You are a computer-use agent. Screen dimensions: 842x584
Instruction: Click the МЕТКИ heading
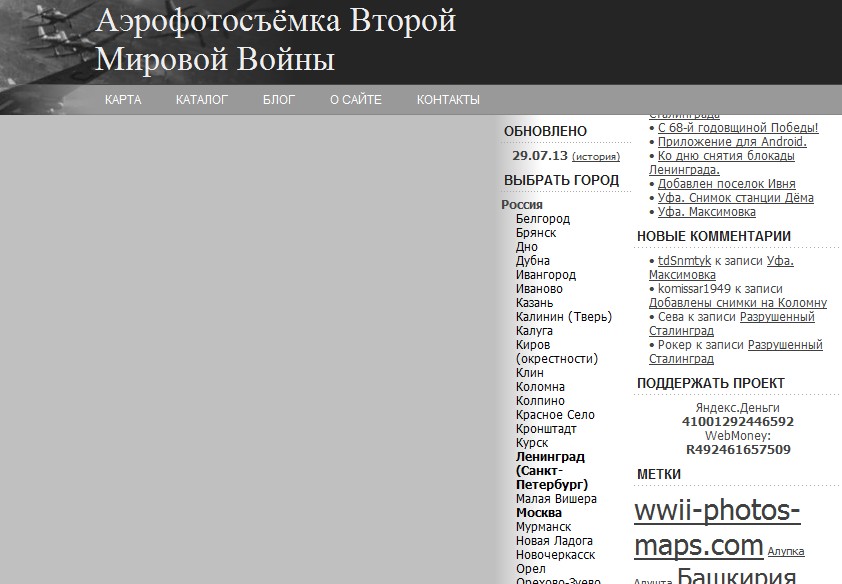[x=658, y=474]
